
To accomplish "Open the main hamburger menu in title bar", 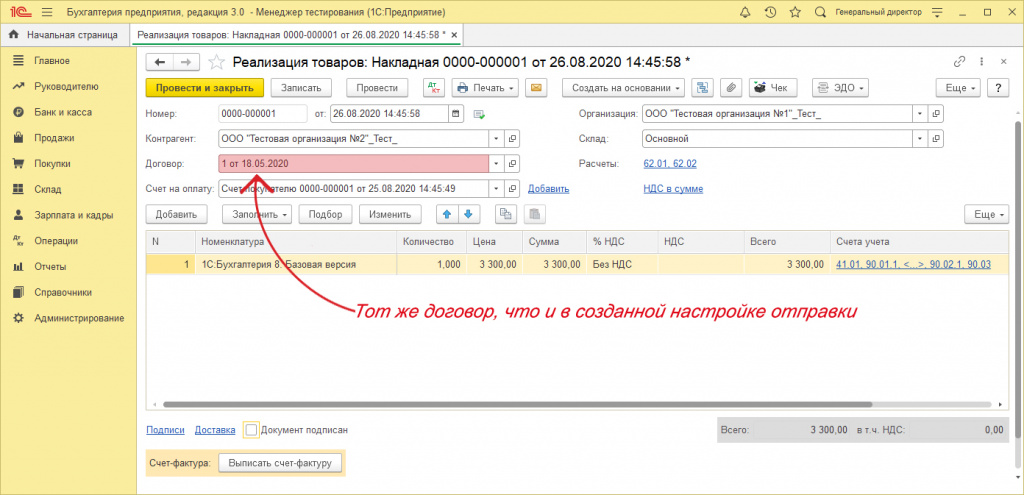I will (46, 12).
